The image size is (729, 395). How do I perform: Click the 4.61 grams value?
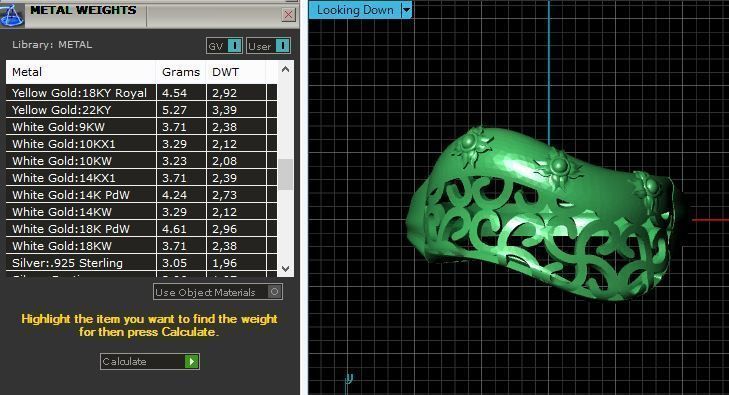(x=174, y=229)
